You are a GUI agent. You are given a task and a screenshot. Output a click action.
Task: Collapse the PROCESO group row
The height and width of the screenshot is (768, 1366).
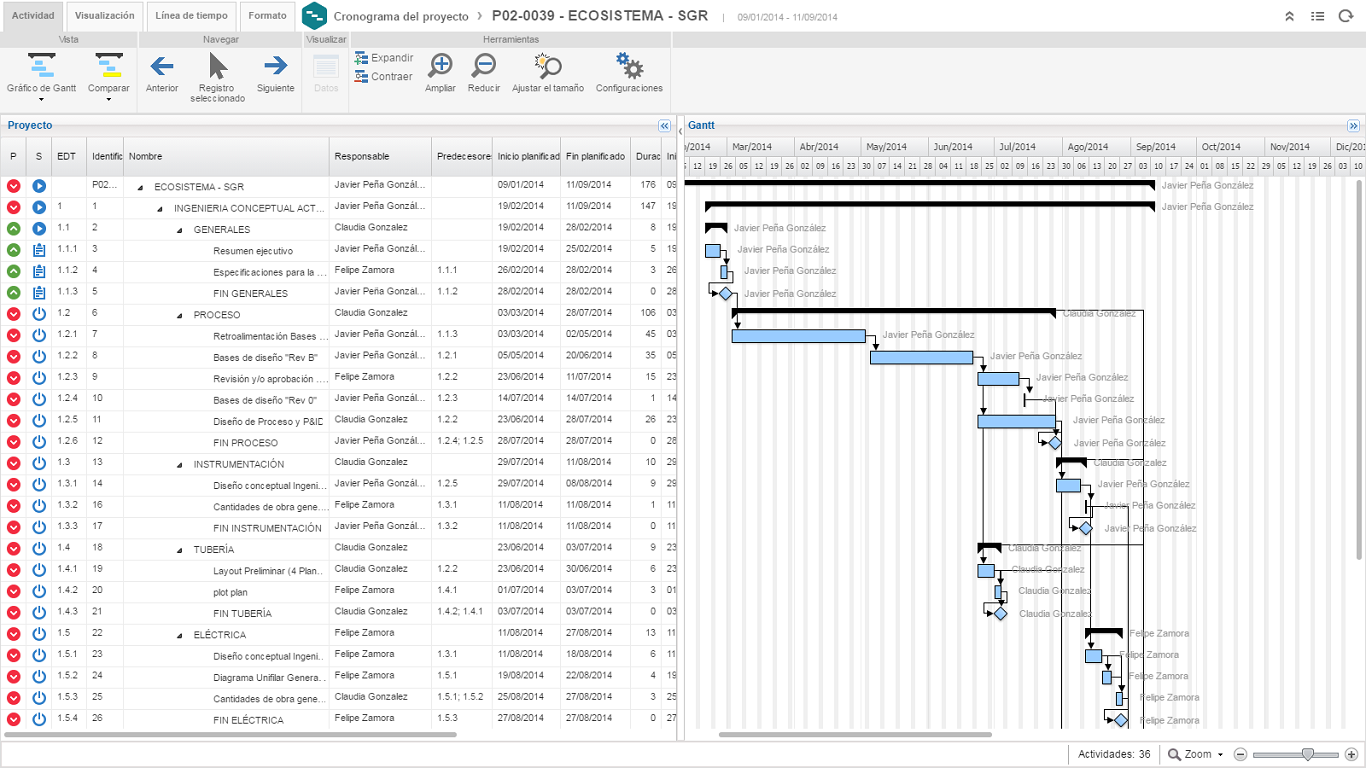(180, 315)
